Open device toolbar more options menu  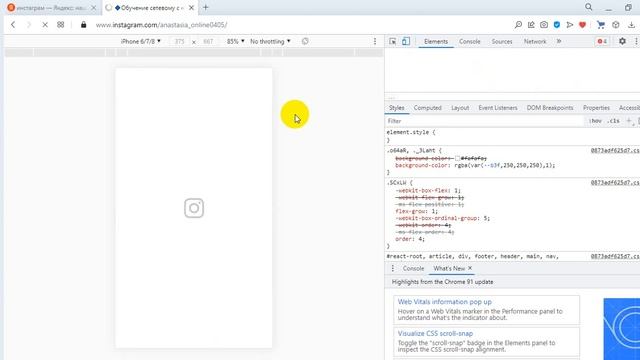coord(375,41)
